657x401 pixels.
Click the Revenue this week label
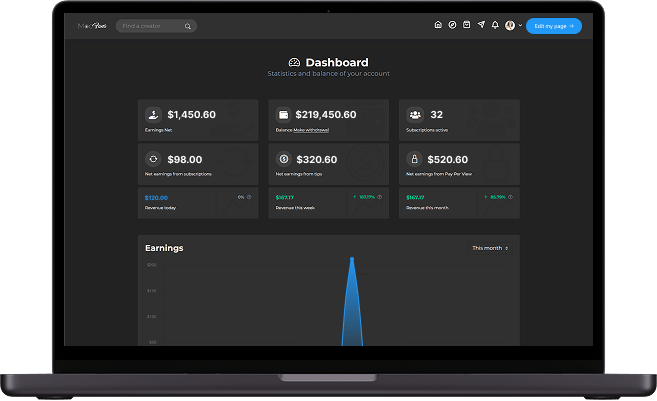coord(295,208)
